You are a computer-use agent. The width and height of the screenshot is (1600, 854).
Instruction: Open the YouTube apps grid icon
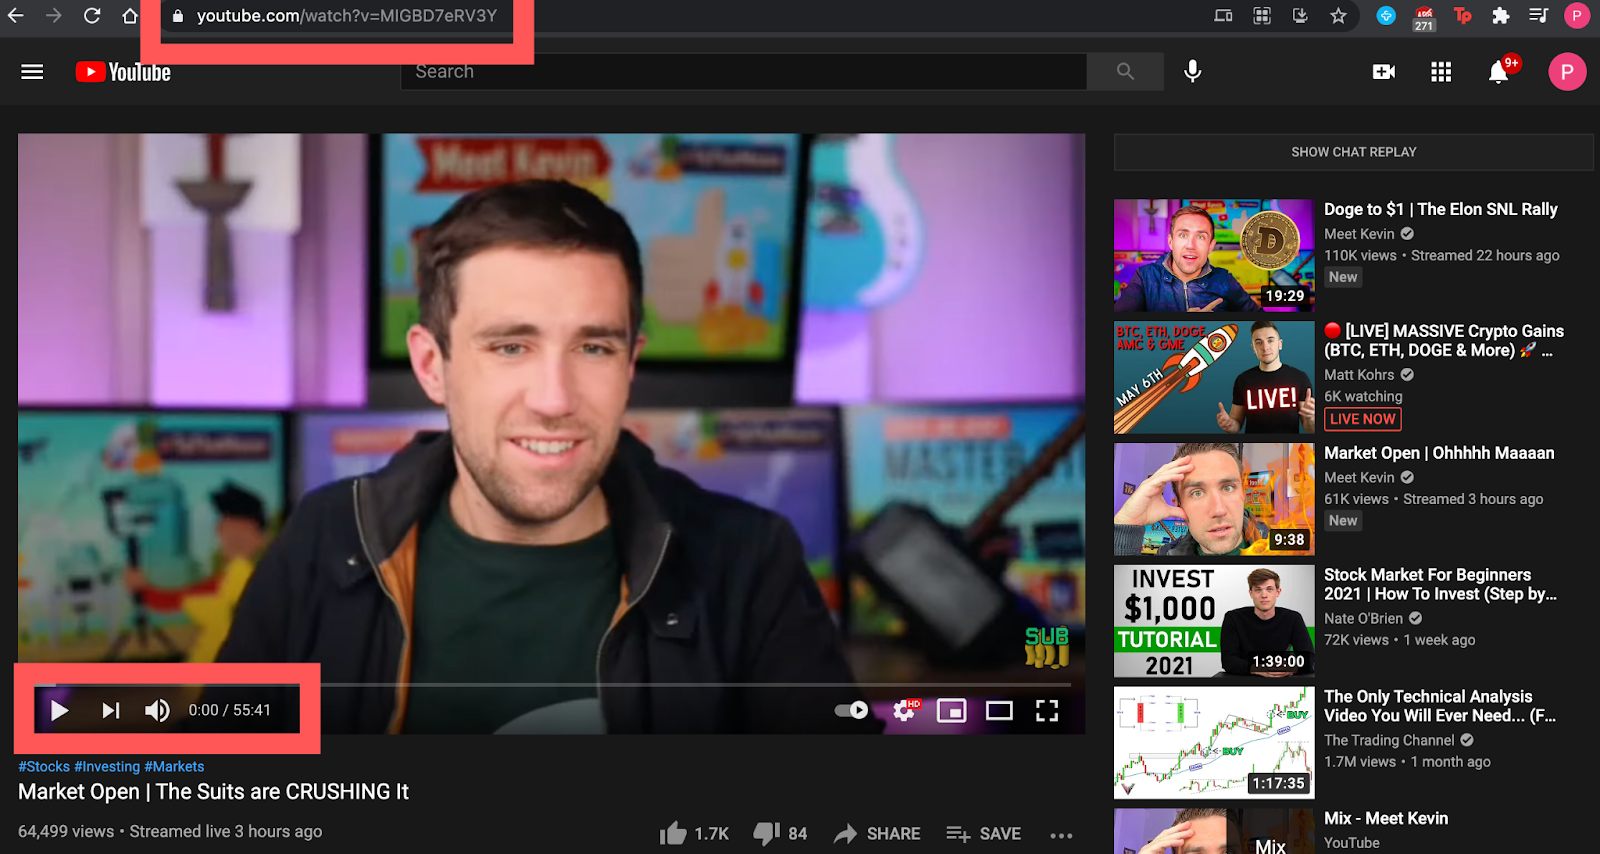[1441, 72]
